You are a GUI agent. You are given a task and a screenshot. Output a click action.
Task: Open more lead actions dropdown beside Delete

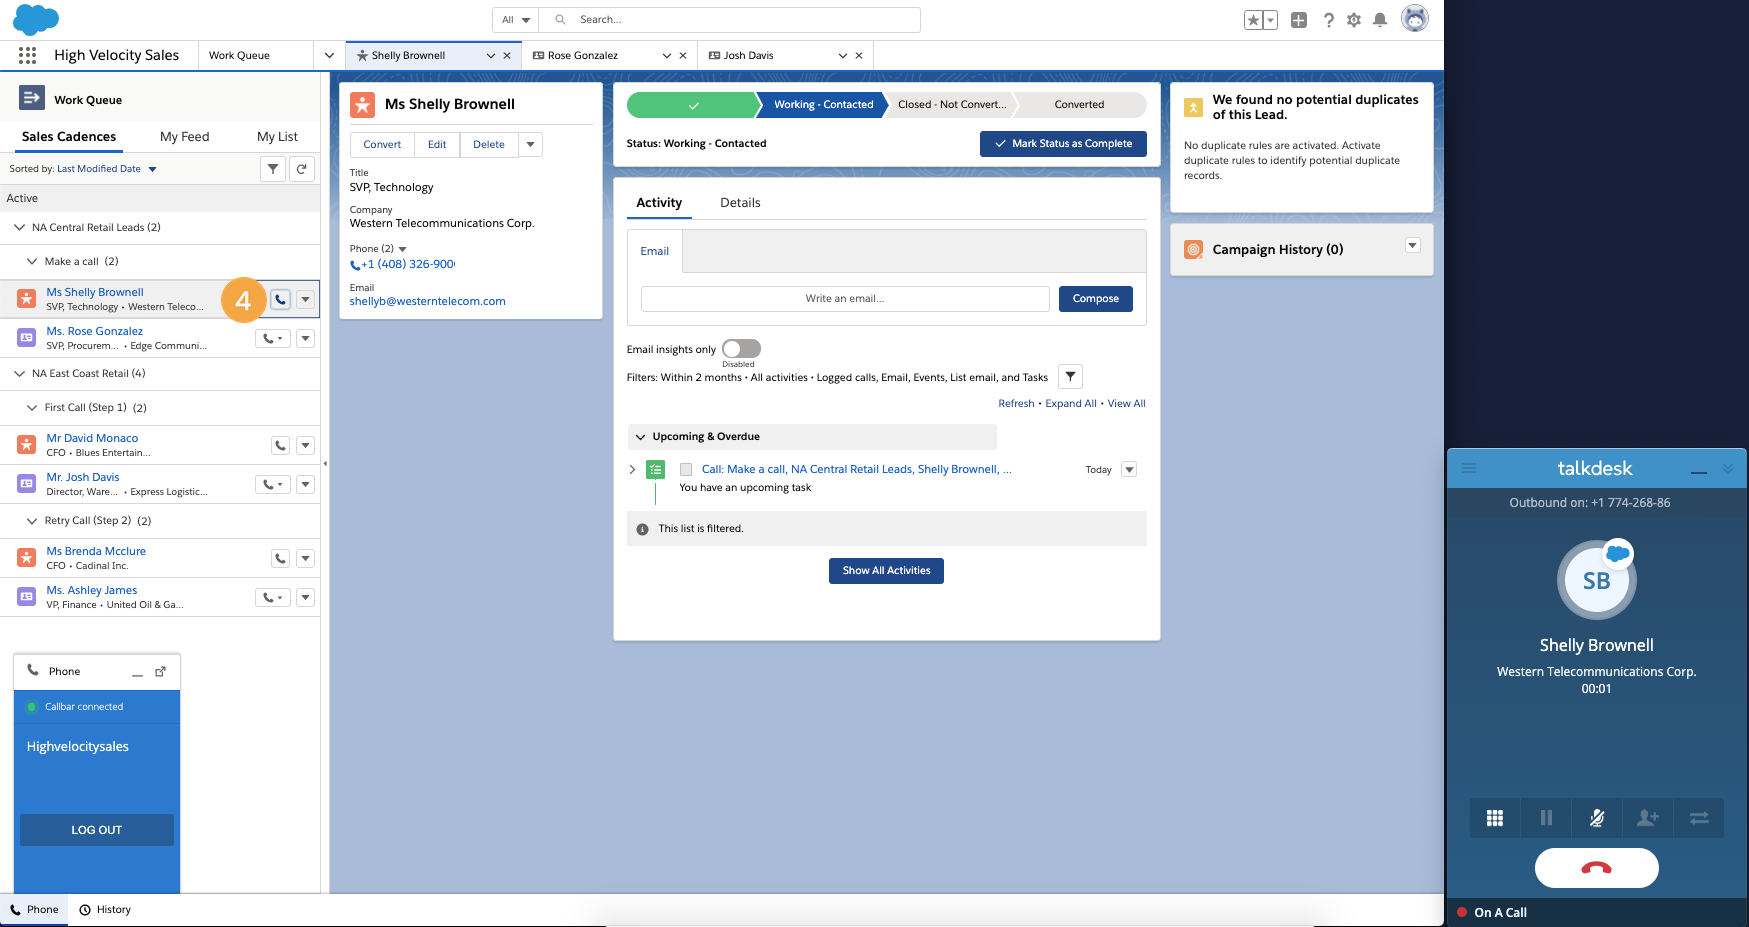pyautogui.click(x=530, y=144)
